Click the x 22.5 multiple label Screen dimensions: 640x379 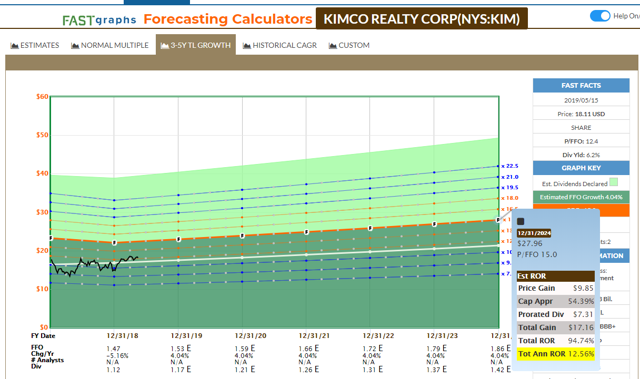tap(510, 166)
